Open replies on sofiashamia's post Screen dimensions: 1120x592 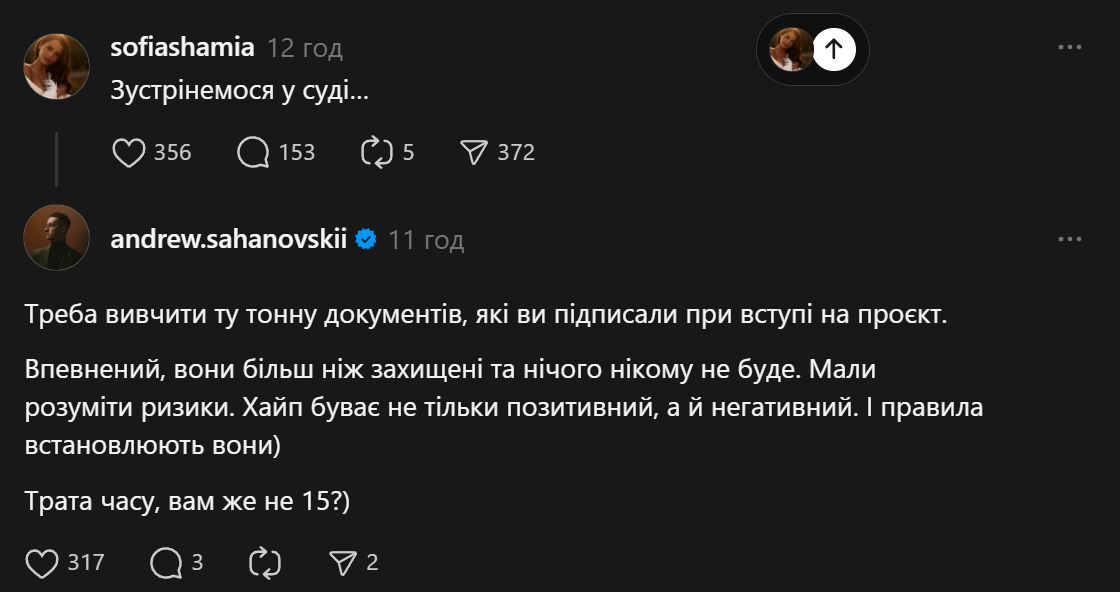coord(253,152)
